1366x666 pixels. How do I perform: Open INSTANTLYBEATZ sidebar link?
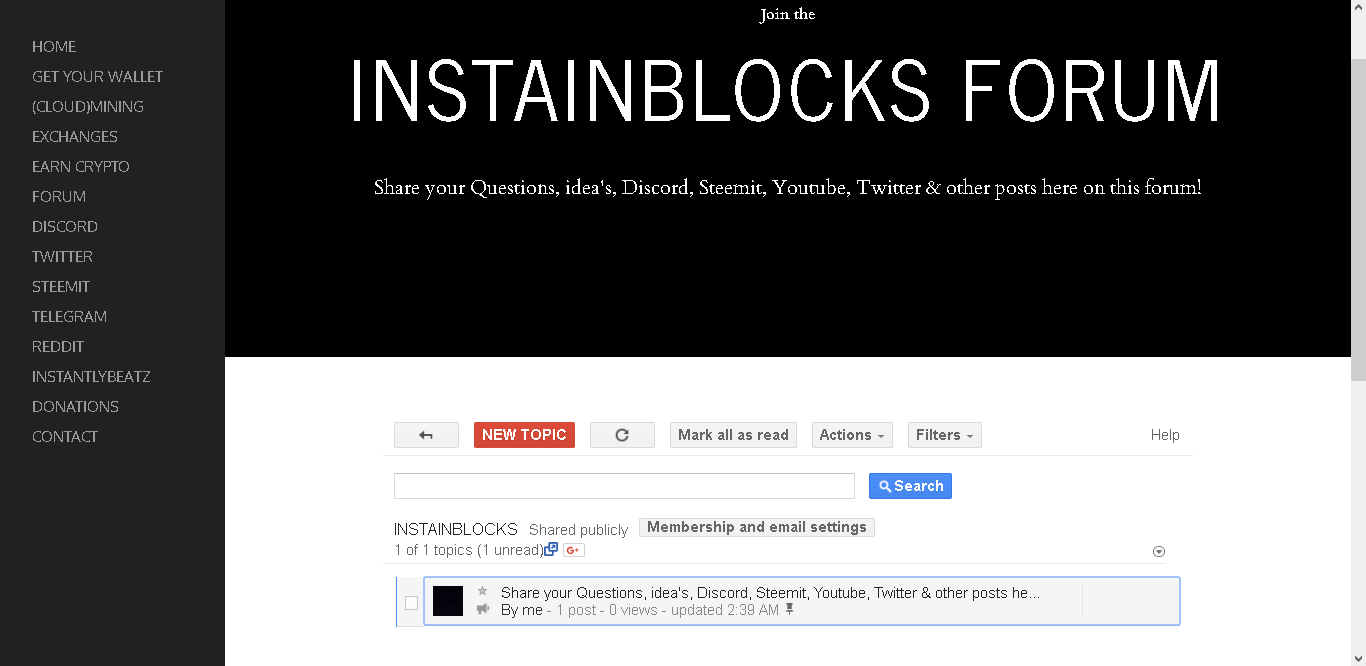point(91,377)
